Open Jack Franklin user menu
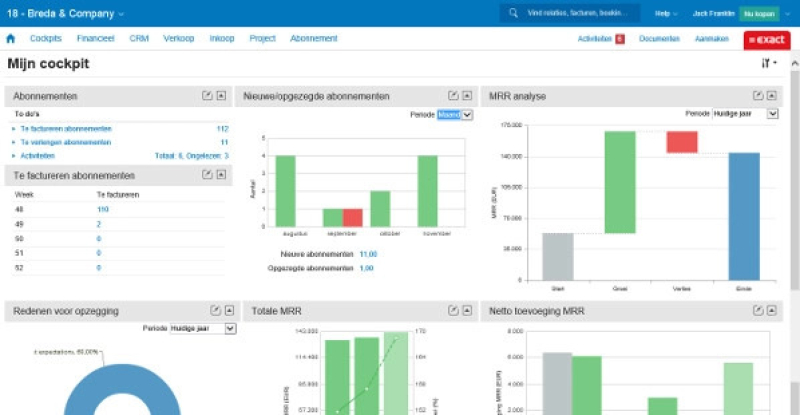 pos(713,14)
